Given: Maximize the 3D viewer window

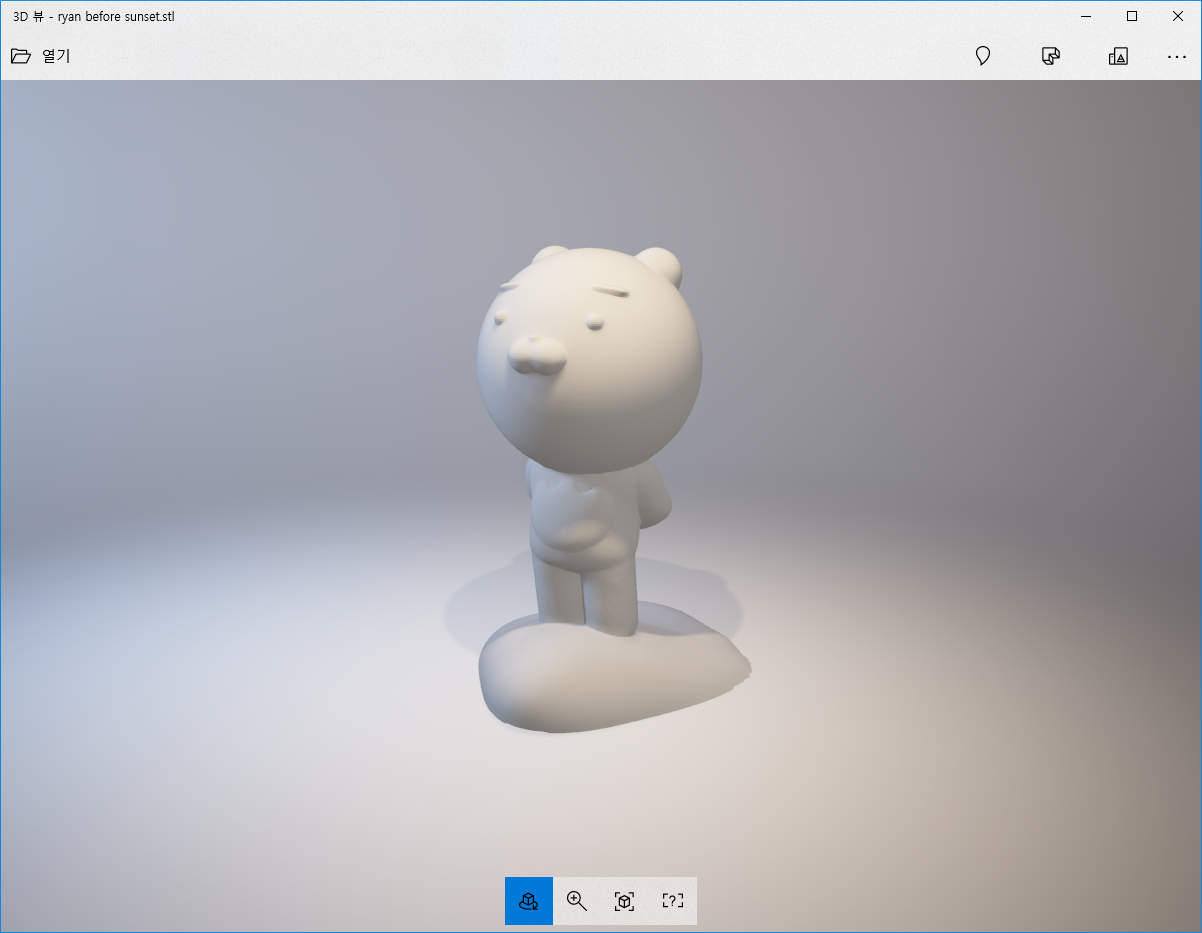Looking at the screenshot, I should [x=1132, y=16].
